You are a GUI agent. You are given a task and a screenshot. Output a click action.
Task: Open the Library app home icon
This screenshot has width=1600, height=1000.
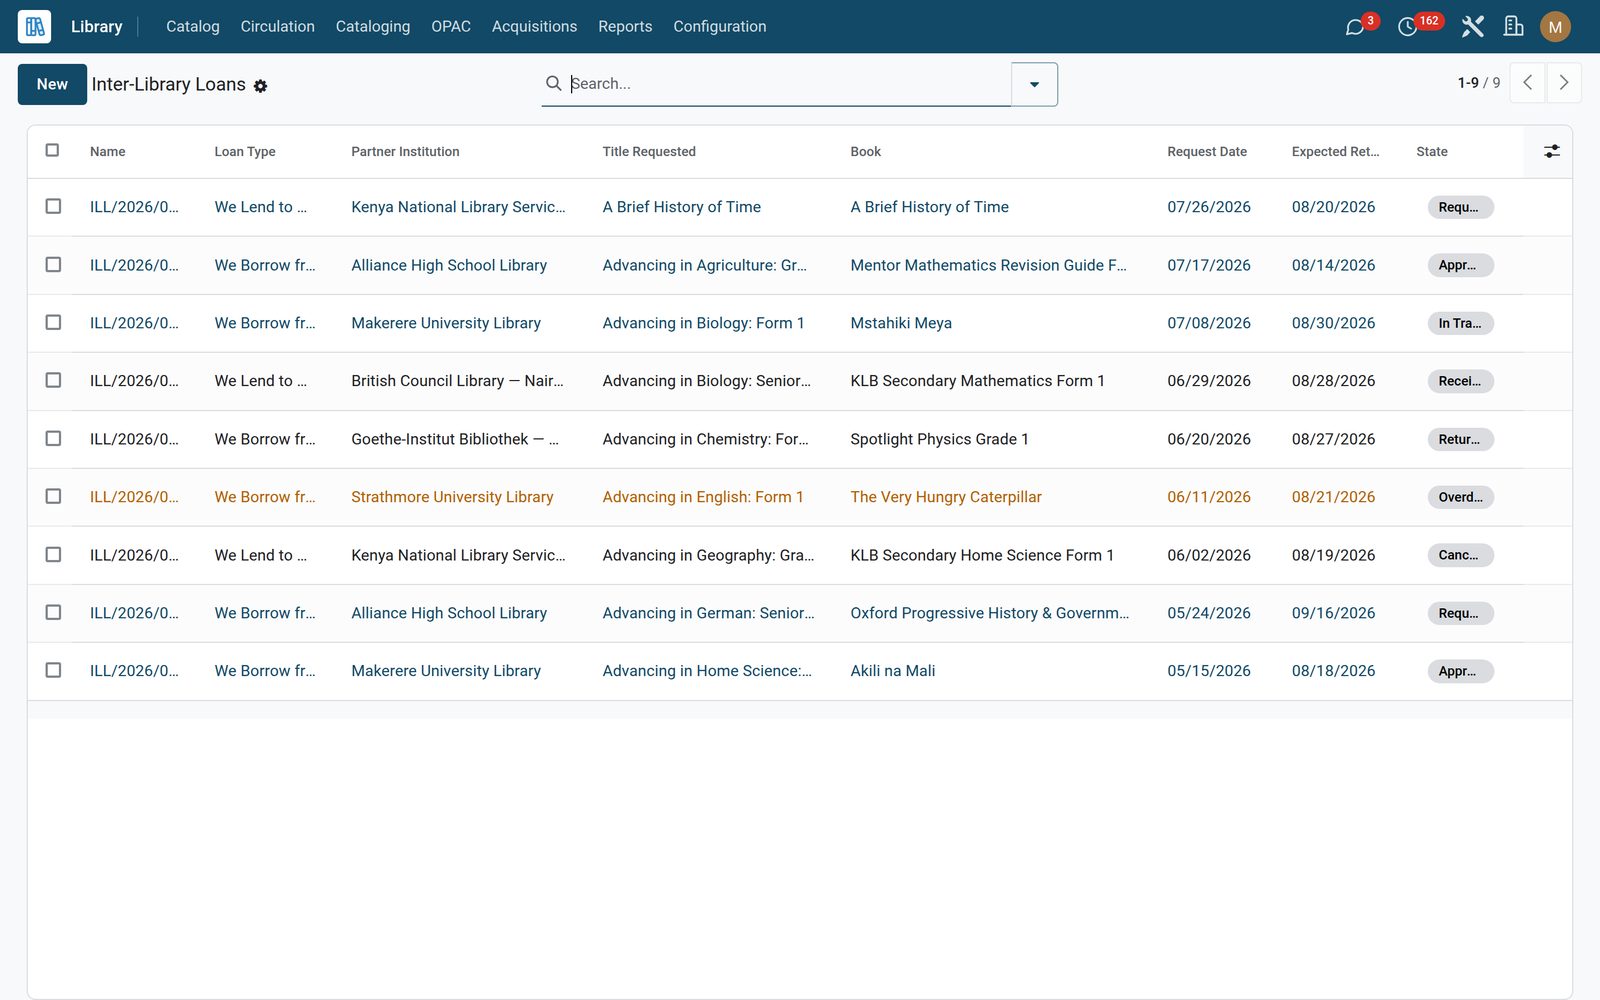pos(34,27)
